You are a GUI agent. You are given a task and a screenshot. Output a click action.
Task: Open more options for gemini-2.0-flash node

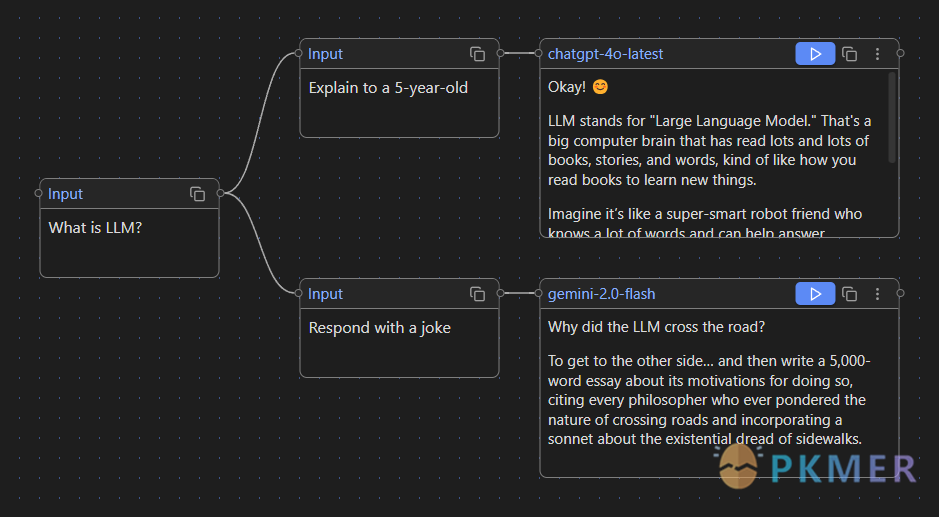[x=878, y=294]
